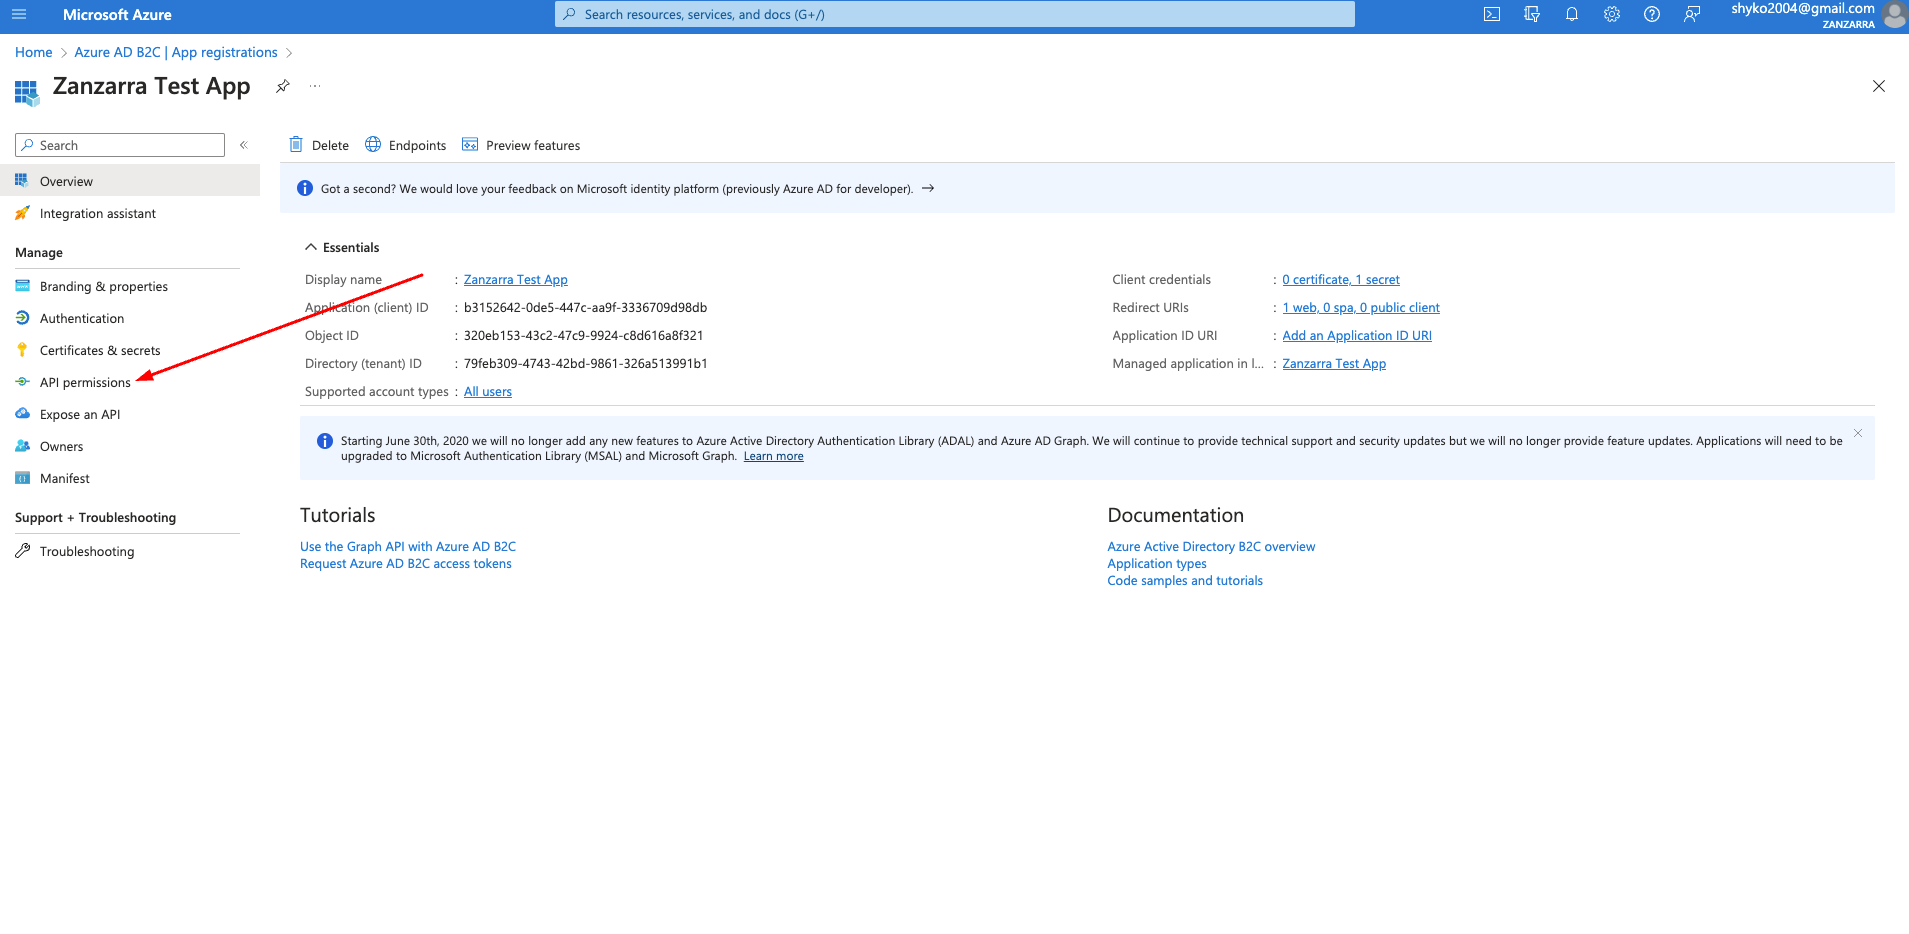The width and height of the screenshot is (1909, 934).
Task: Select the Application (client) ID value
Action: [585, 308]
